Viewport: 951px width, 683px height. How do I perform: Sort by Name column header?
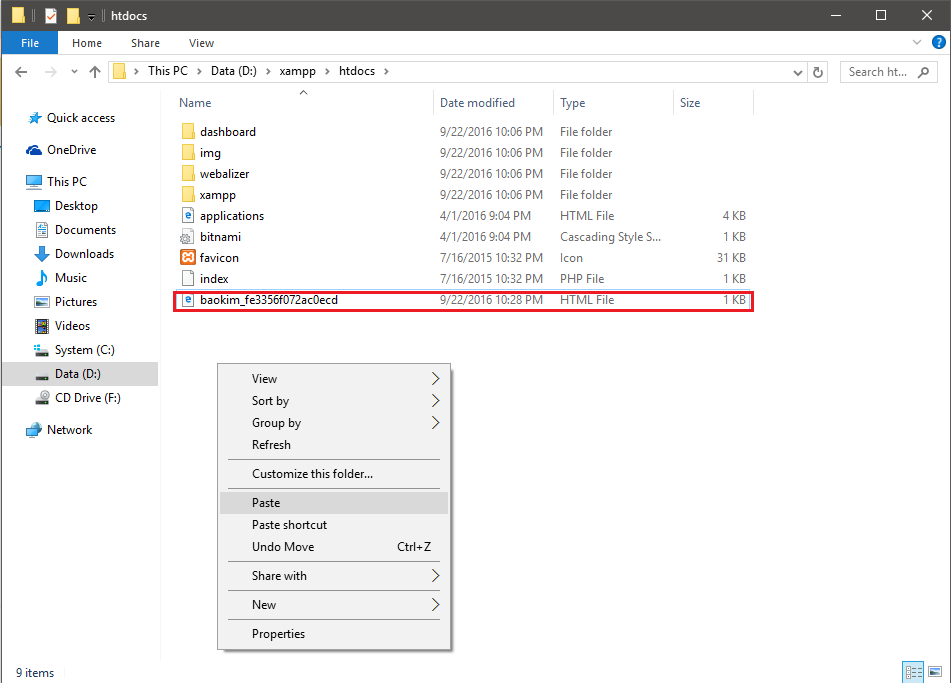(303, 103)
